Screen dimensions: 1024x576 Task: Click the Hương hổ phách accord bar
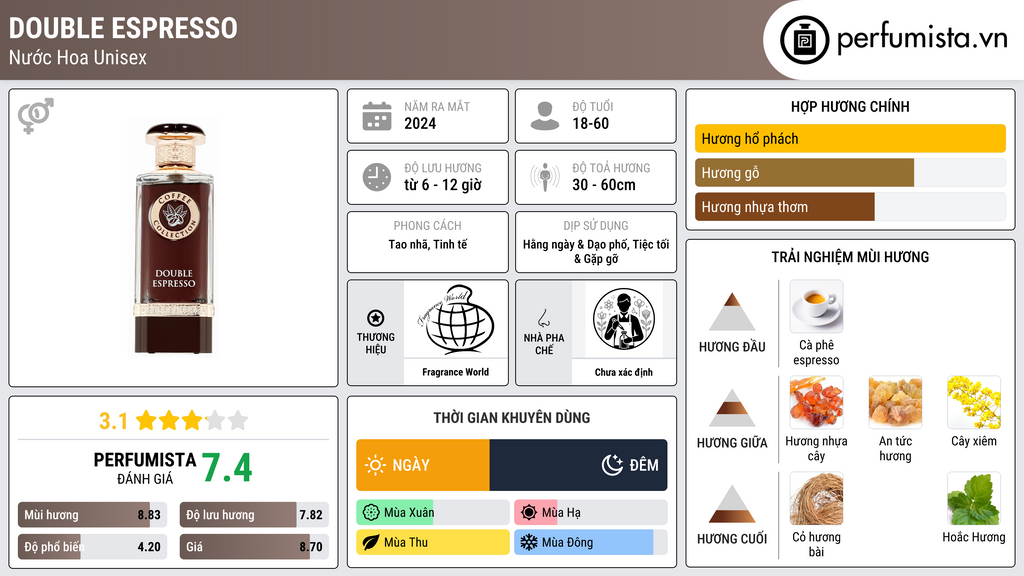(x=850, y=138)
